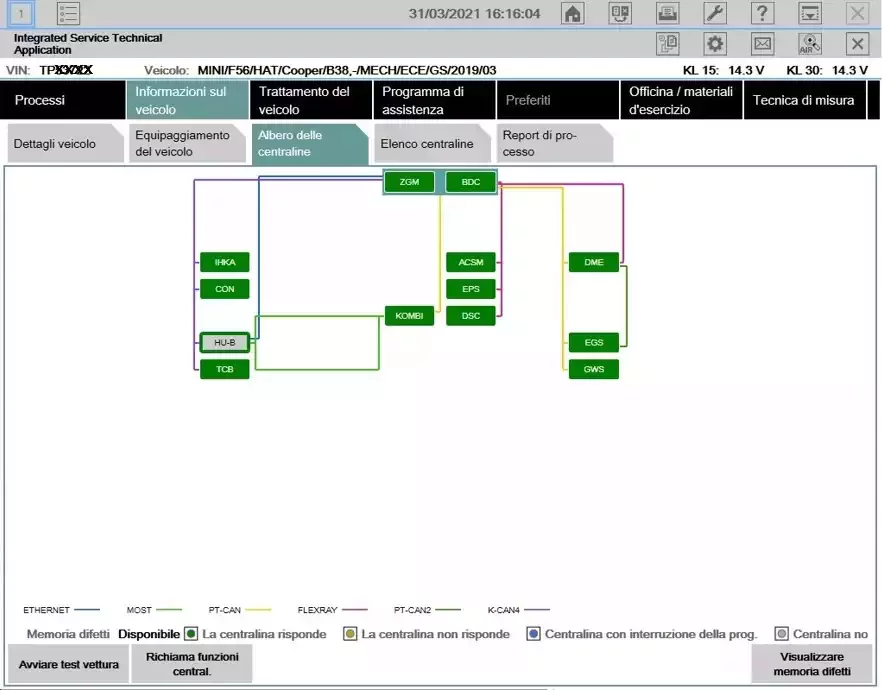Open the AIR search icon

pos(809,44)
